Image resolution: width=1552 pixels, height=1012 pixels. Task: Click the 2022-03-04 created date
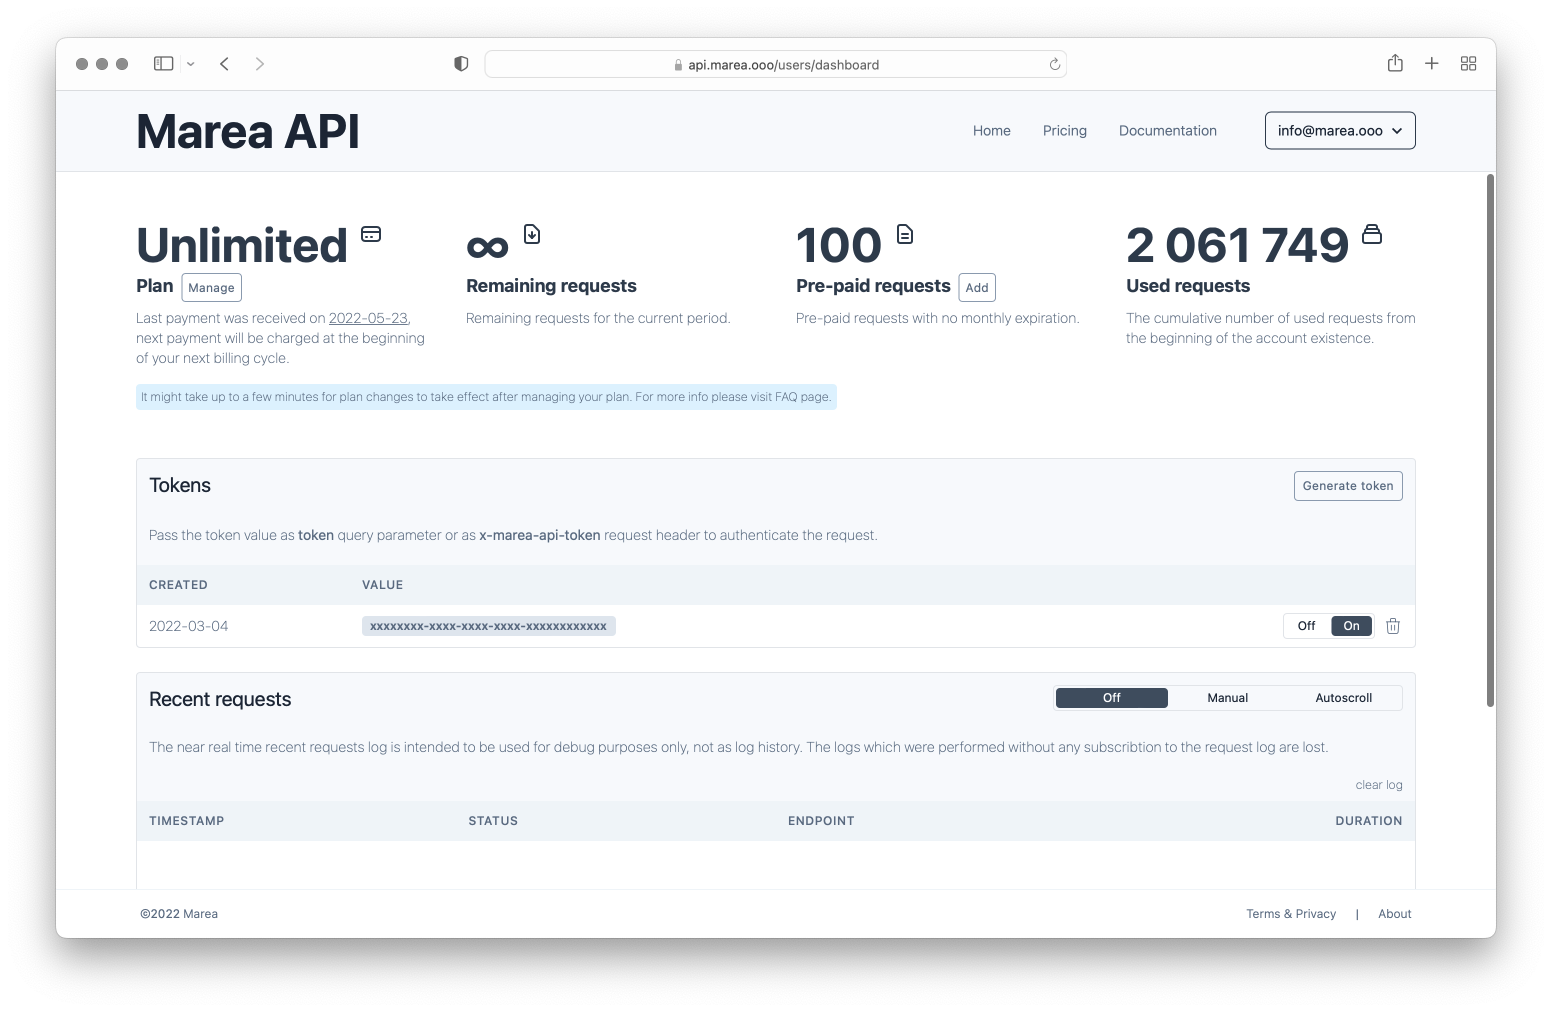point(189,626)
